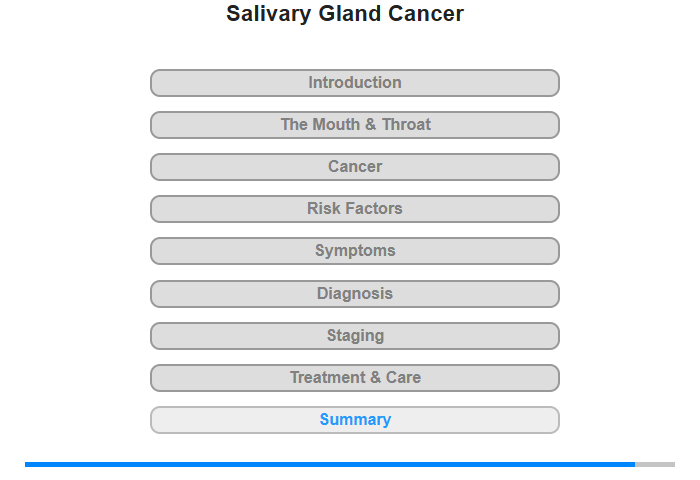Launch the Diagnosis chapter
Image resolution: width=700 pixels, height=480 pixels.
click(355, 294)
